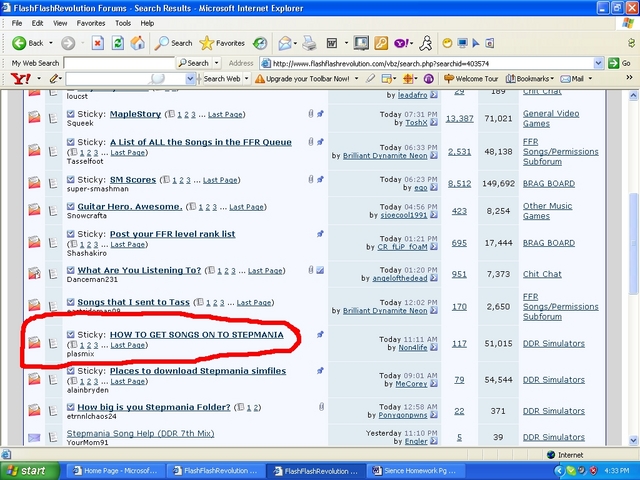Click the Windows start button
The image size is (640, 480).
click(x=29, y=471)
